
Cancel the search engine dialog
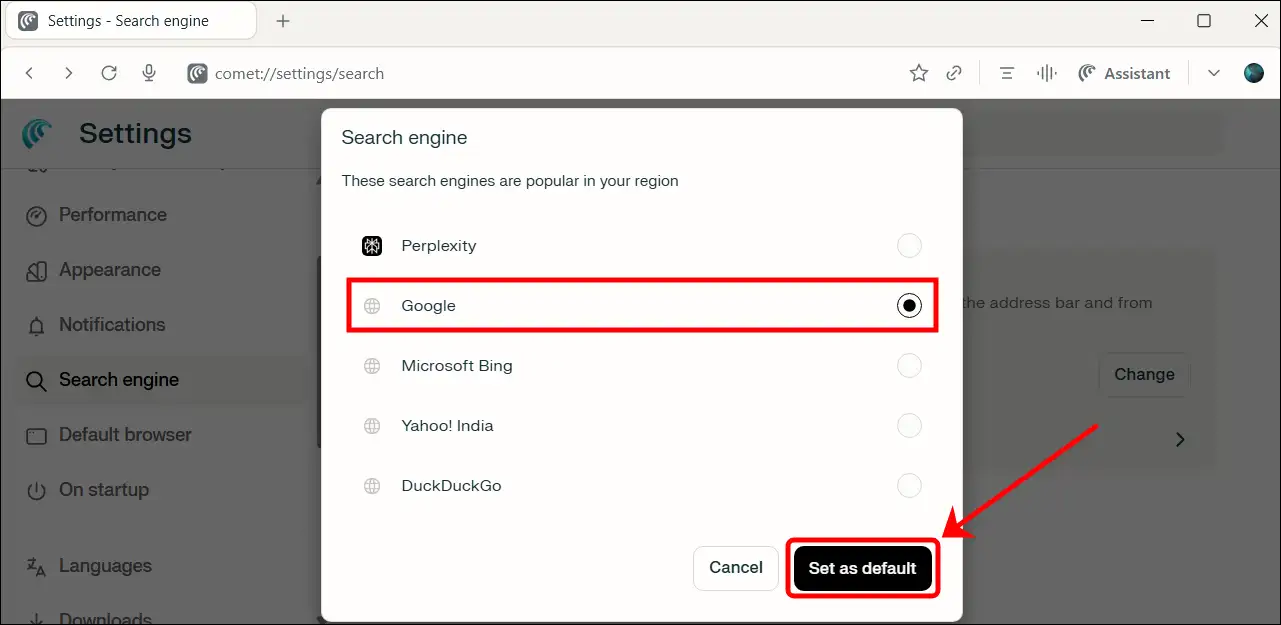(736, 568)
